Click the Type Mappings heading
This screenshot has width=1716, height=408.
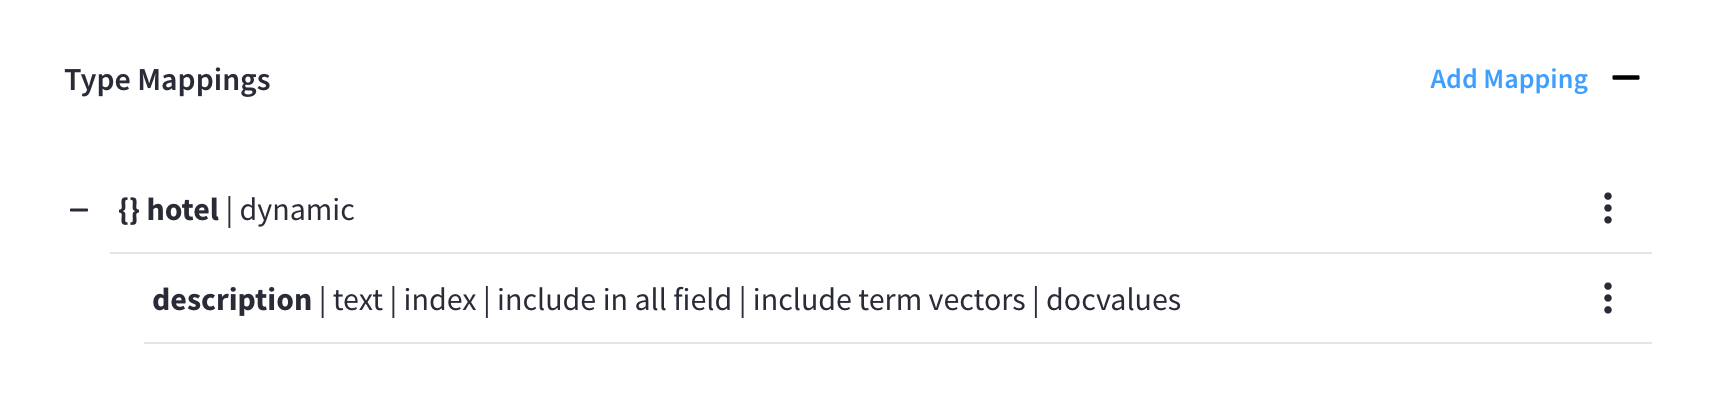168,80
